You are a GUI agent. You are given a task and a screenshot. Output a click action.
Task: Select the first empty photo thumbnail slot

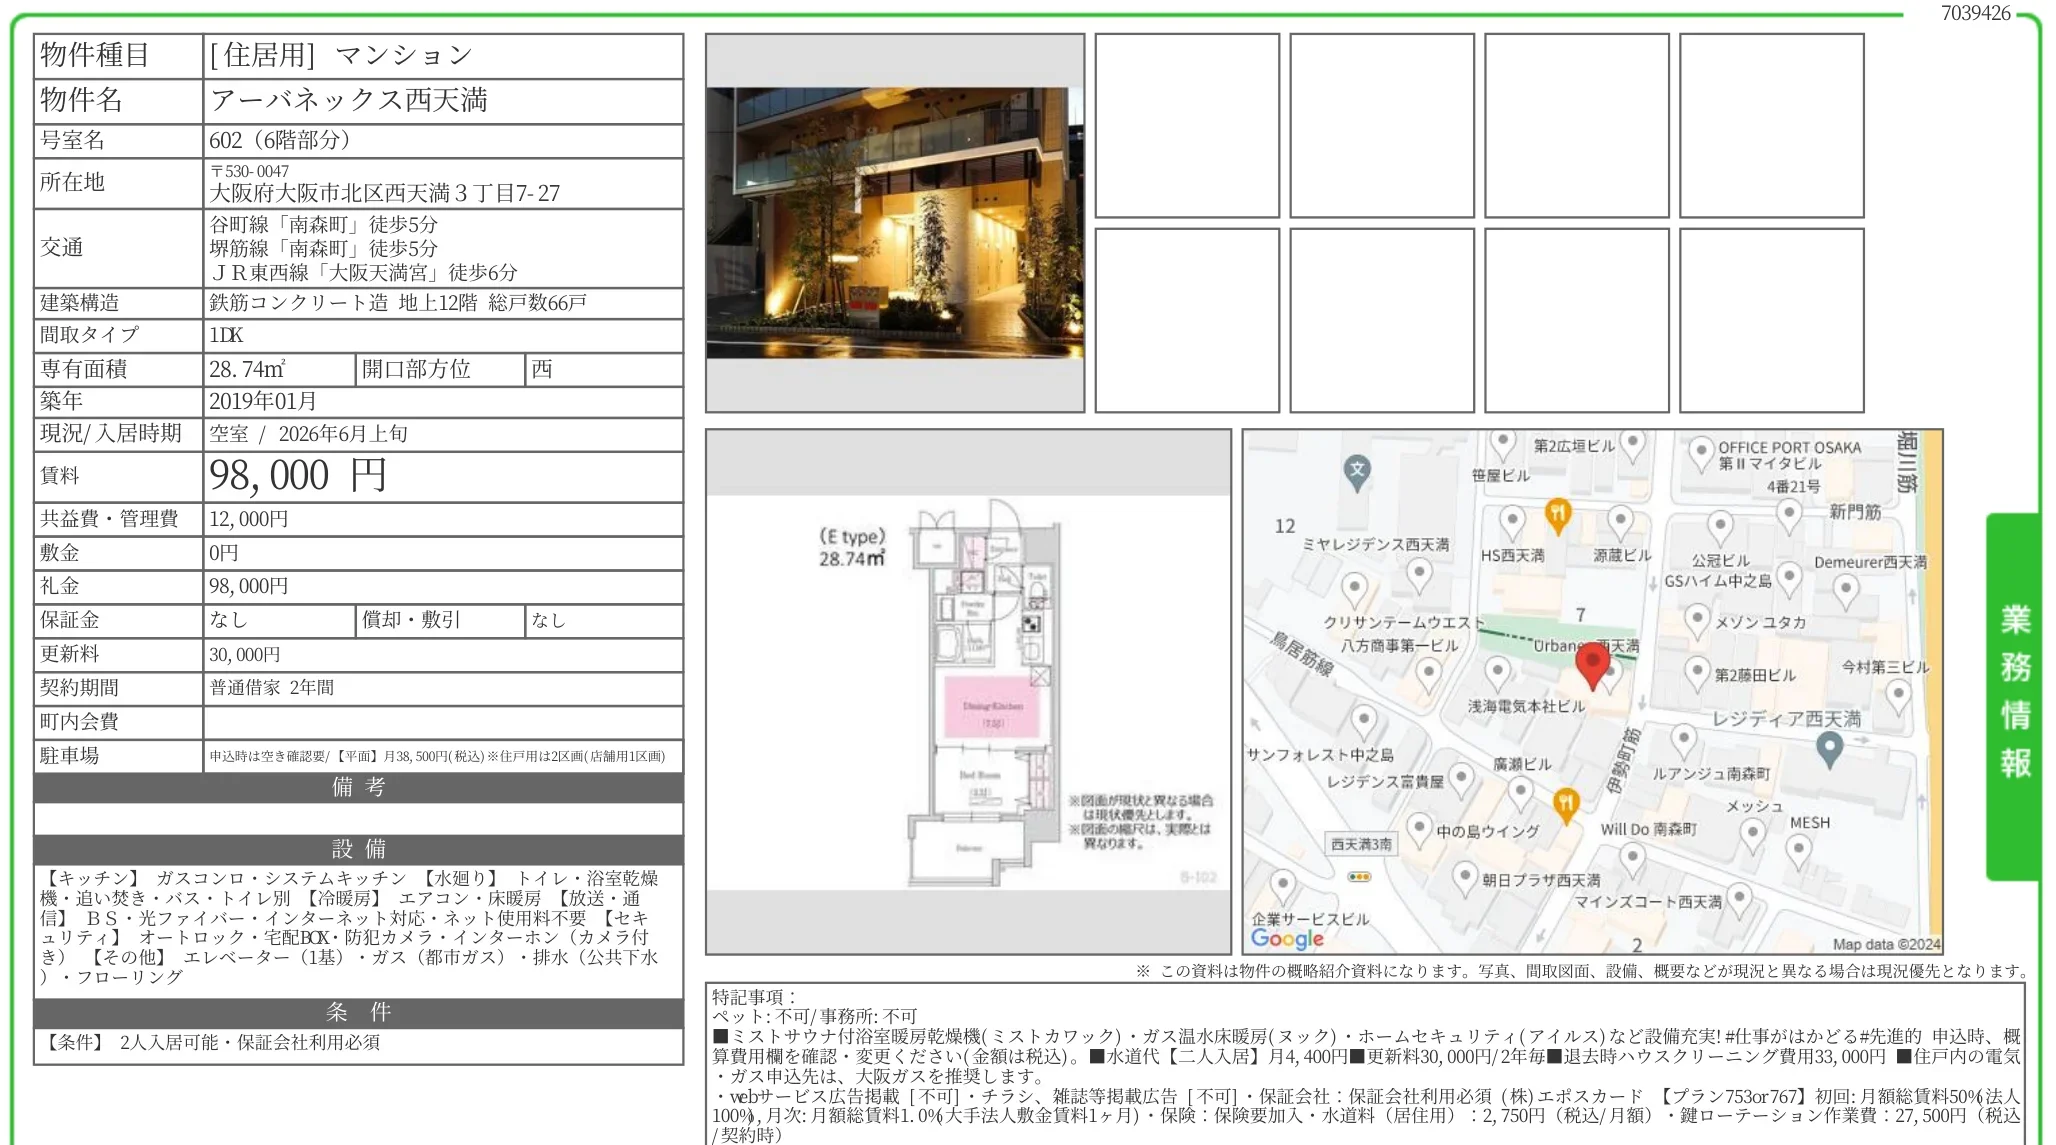click(1186, 126)
